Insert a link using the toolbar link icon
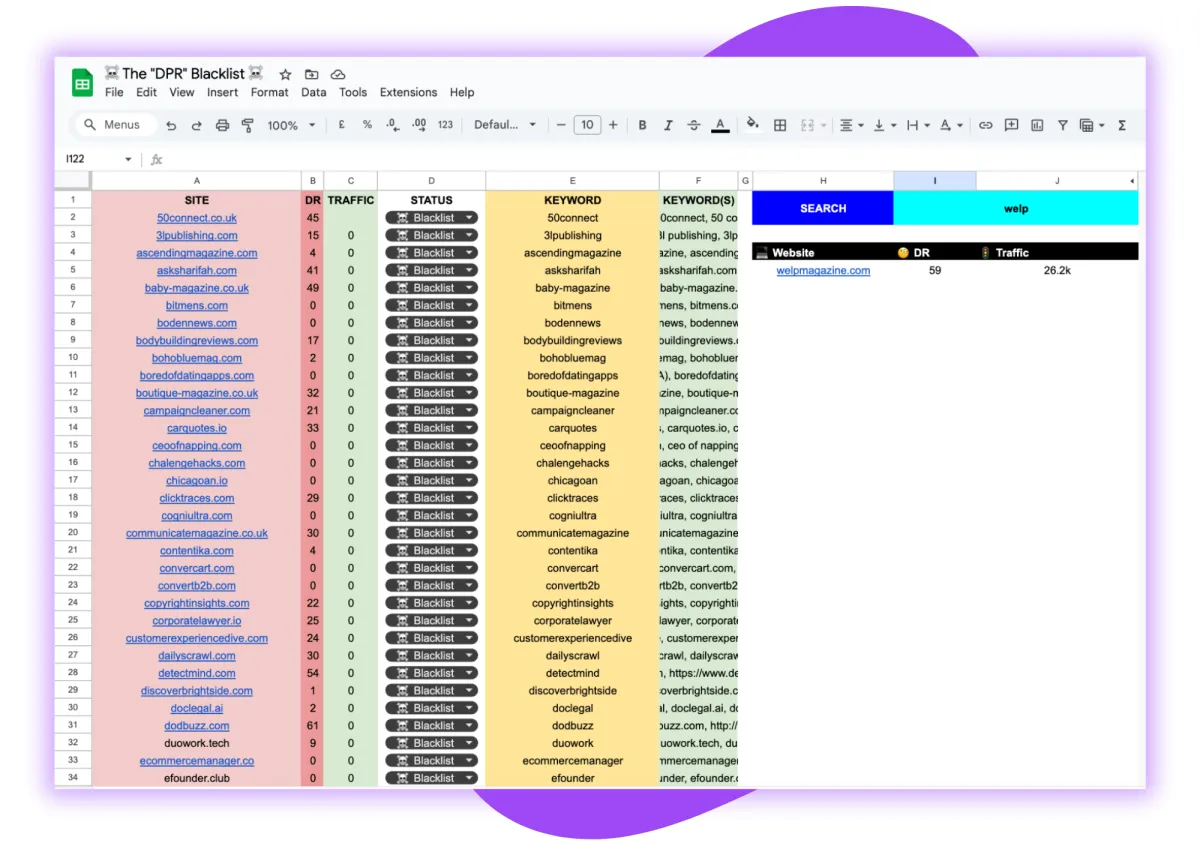 tap(985, 125)
